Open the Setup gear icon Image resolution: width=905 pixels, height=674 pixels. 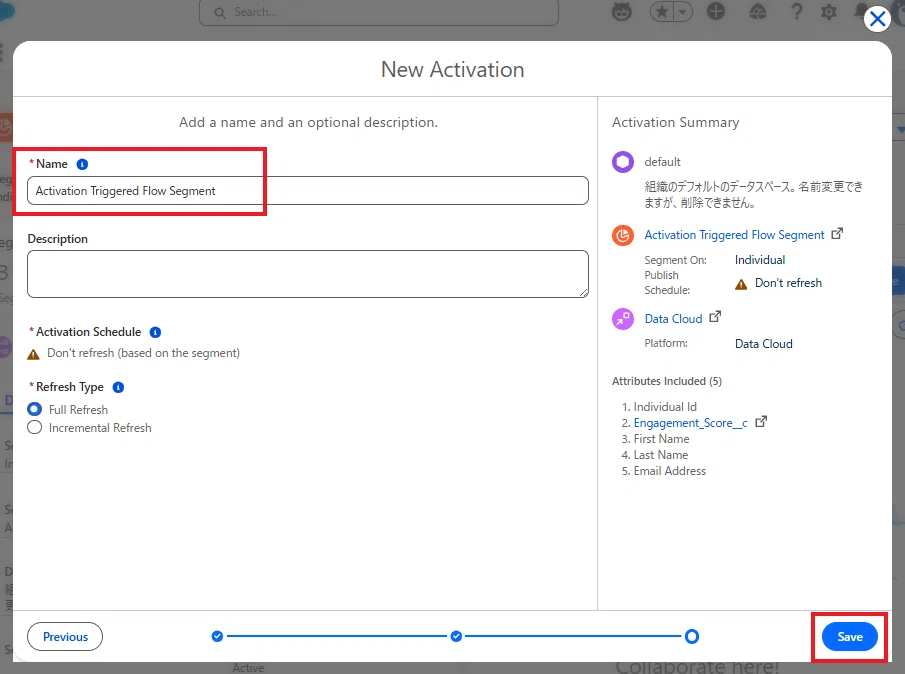point(829,12)
